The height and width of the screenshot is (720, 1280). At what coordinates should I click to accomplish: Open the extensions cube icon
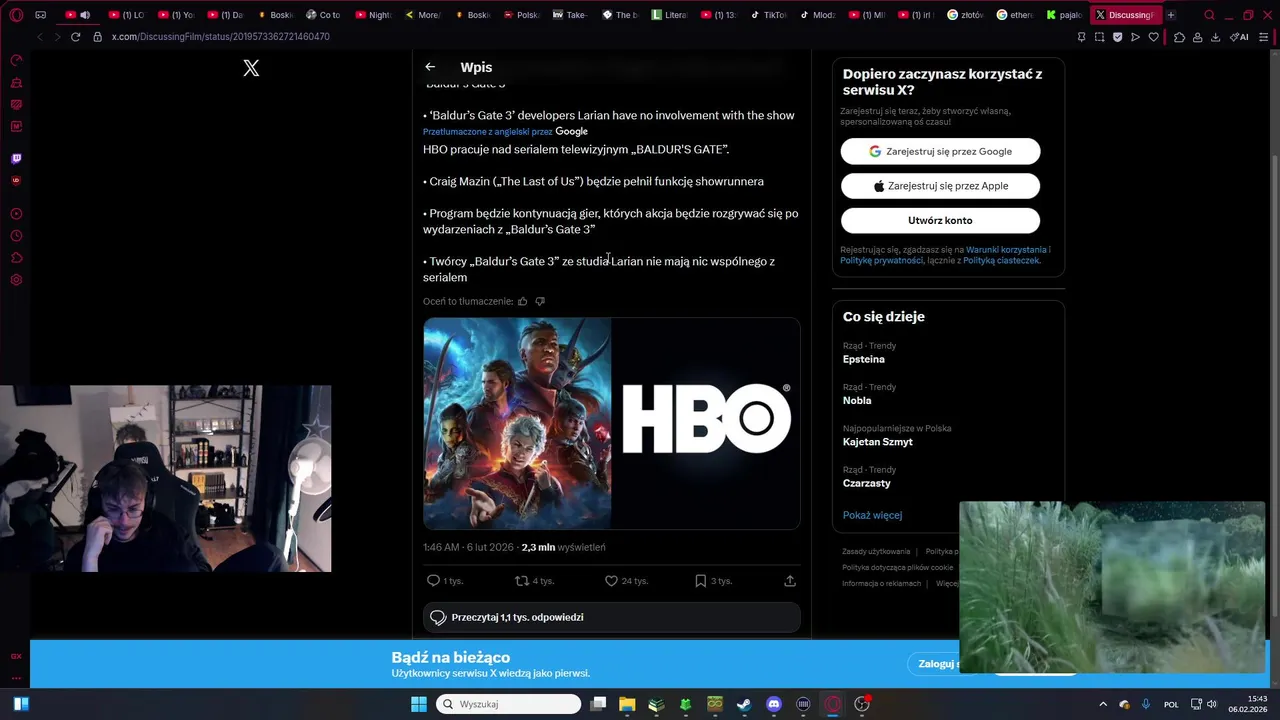1179,37
